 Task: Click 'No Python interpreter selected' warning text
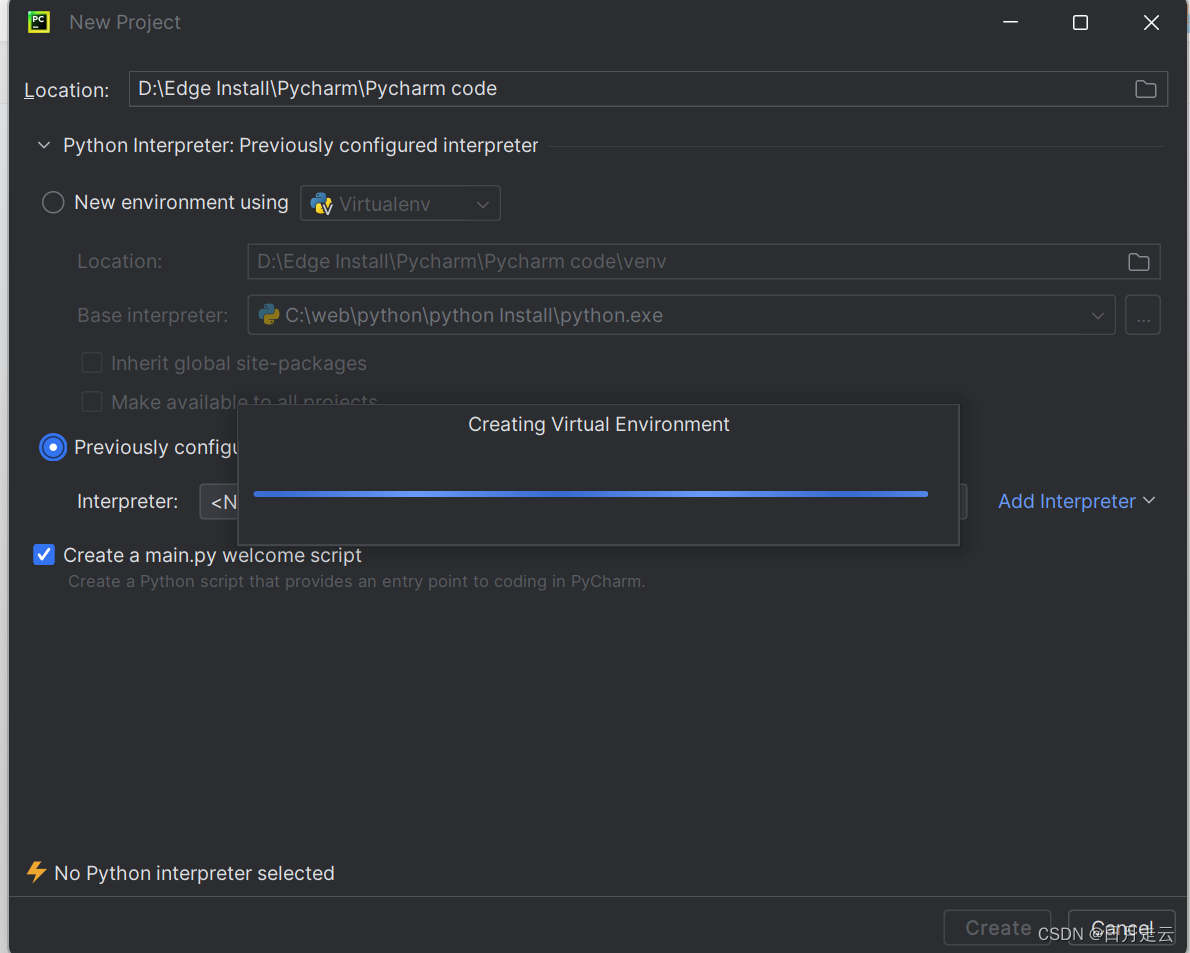(x=194, y=873)
